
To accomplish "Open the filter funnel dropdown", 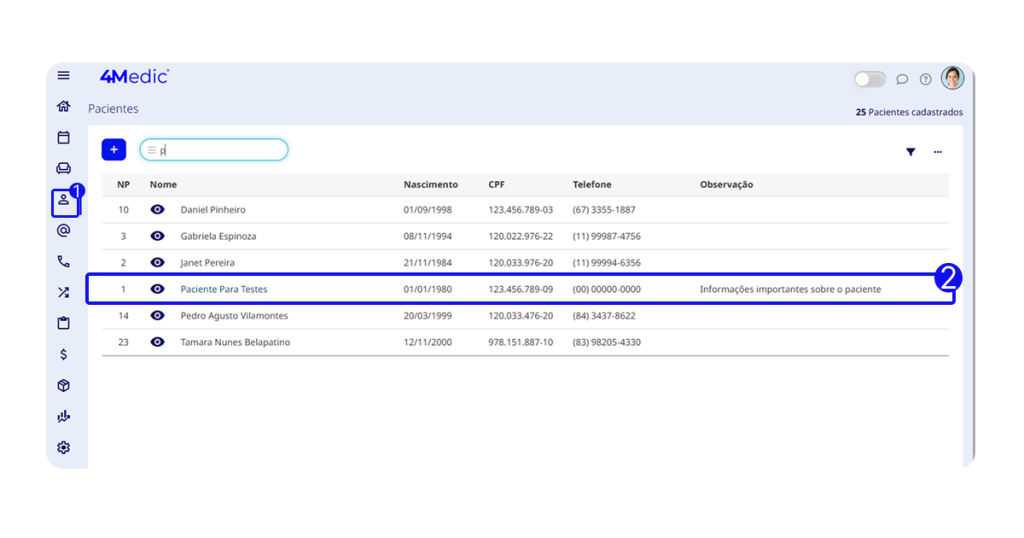I will coord(911,152).
